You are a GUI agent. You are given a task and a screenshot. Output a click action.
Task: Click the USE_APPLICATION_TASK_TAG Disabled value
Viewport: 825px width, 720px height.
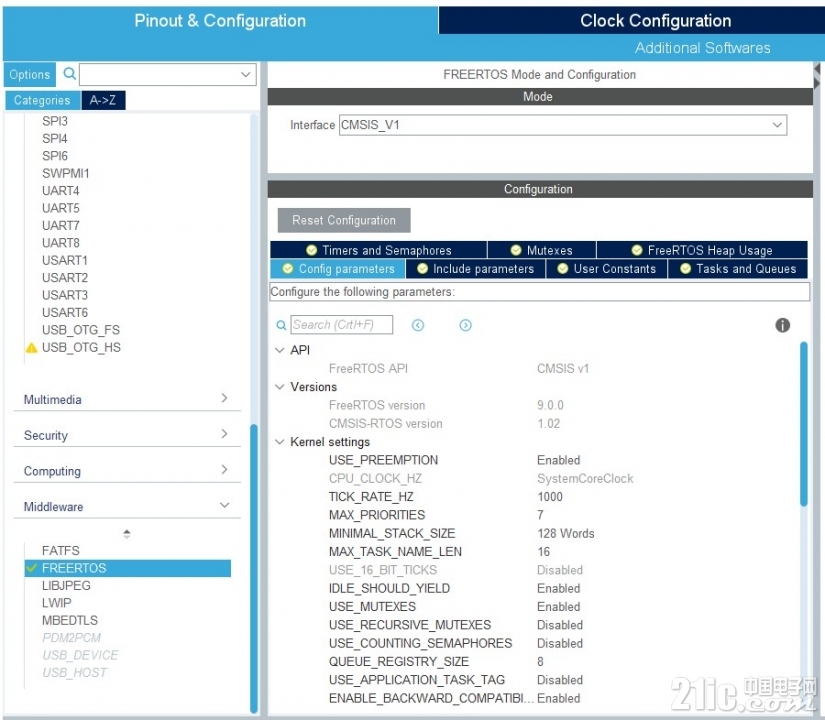point(560,680)
